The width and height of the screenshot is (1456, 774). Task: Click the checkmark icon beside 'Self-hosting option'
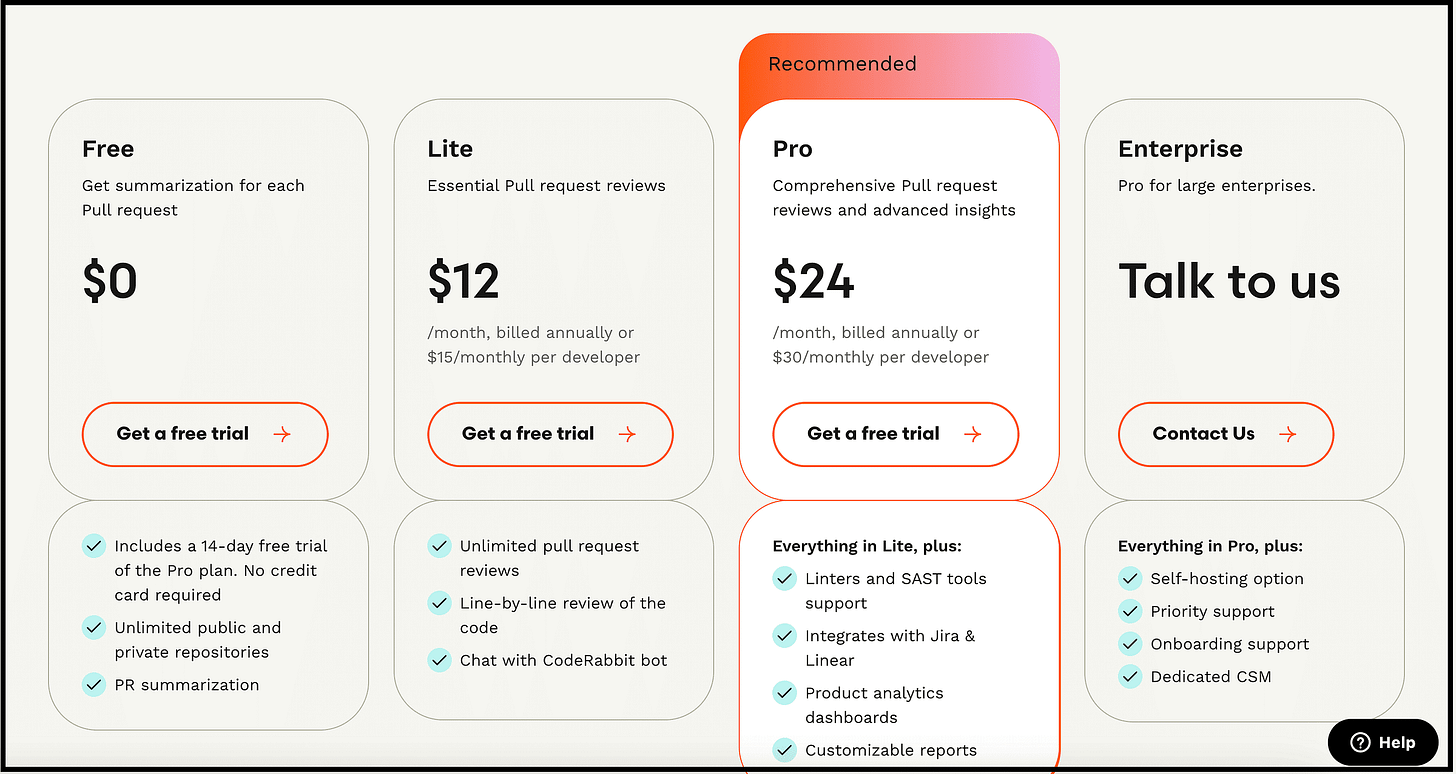tap(1130, 578)
